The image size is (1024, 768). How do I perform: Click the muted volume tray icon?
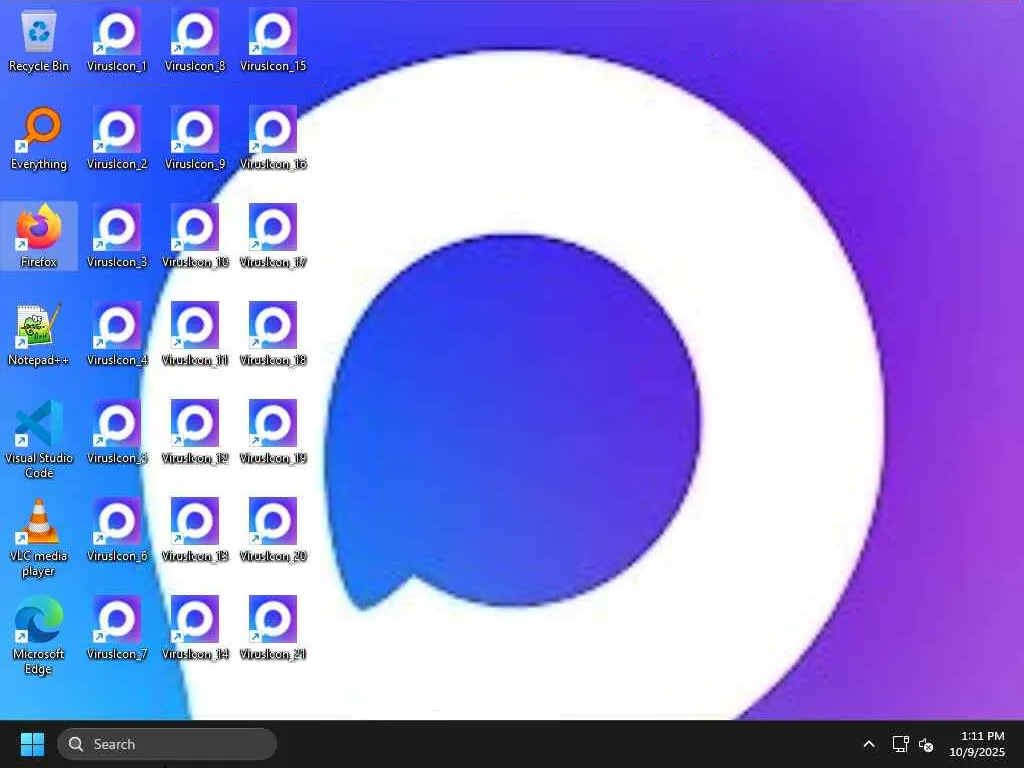pyautogui.click(x=926, y=744)
